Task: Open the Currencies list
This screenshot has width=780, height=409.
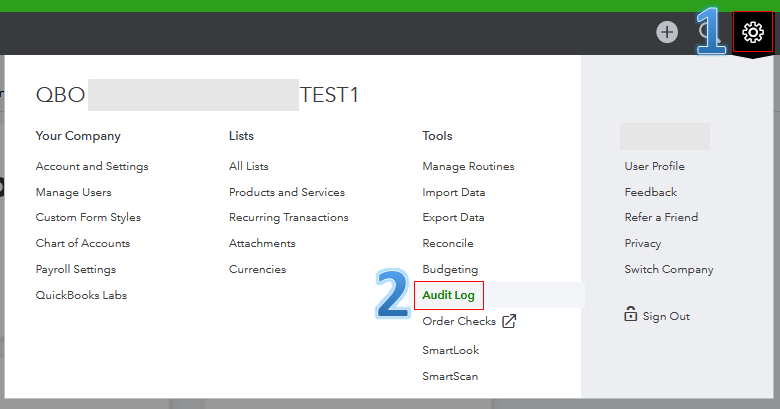Action: [258, 269]
